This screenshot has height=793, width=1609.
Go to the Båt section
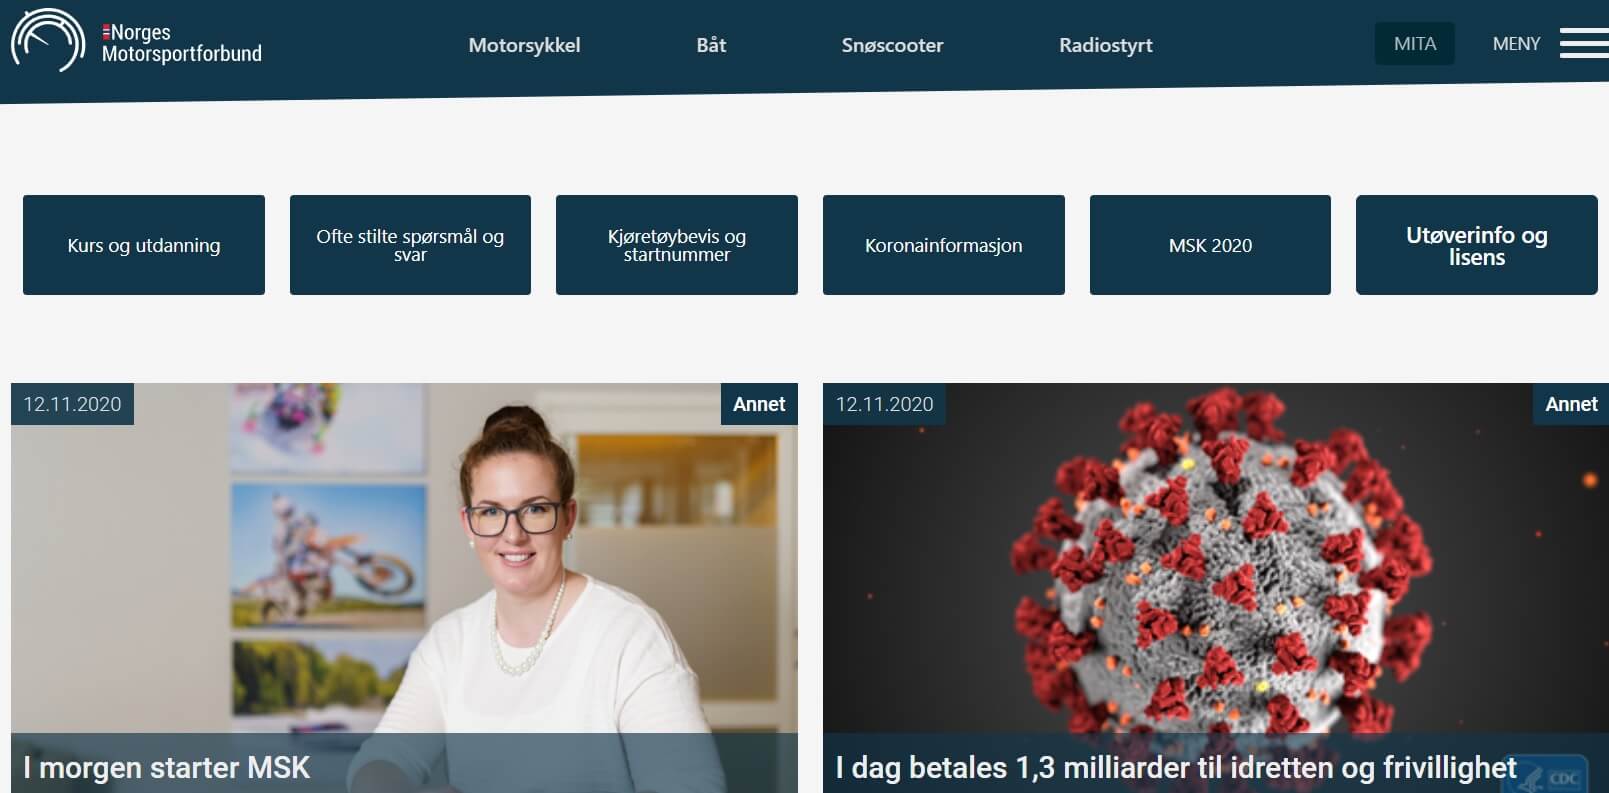[x=711, y=45]
